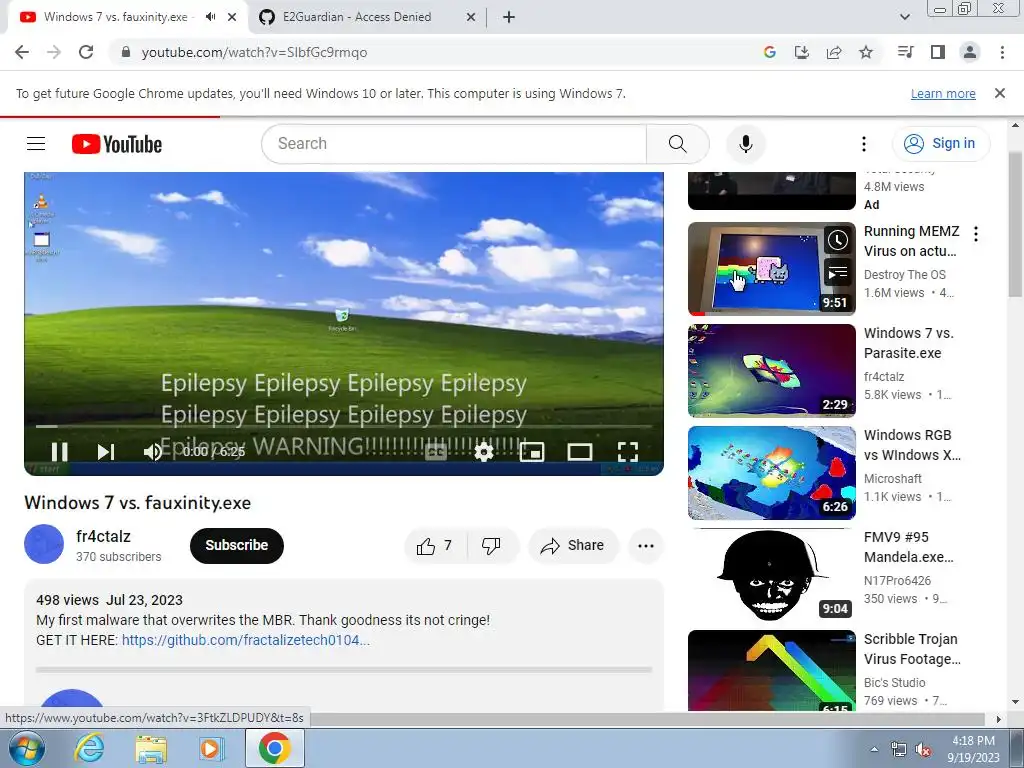The height and width of the screenshot is (768, 1024).
Task: Like the video with thumbs up
Action: 435,546
